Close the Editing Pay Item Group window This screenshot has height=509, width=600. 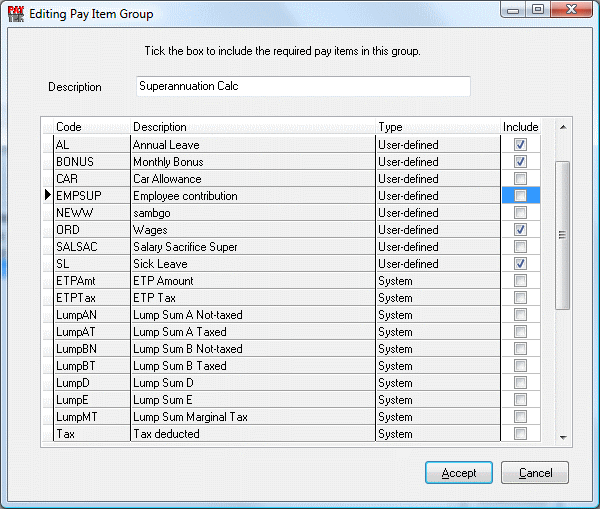571,10
